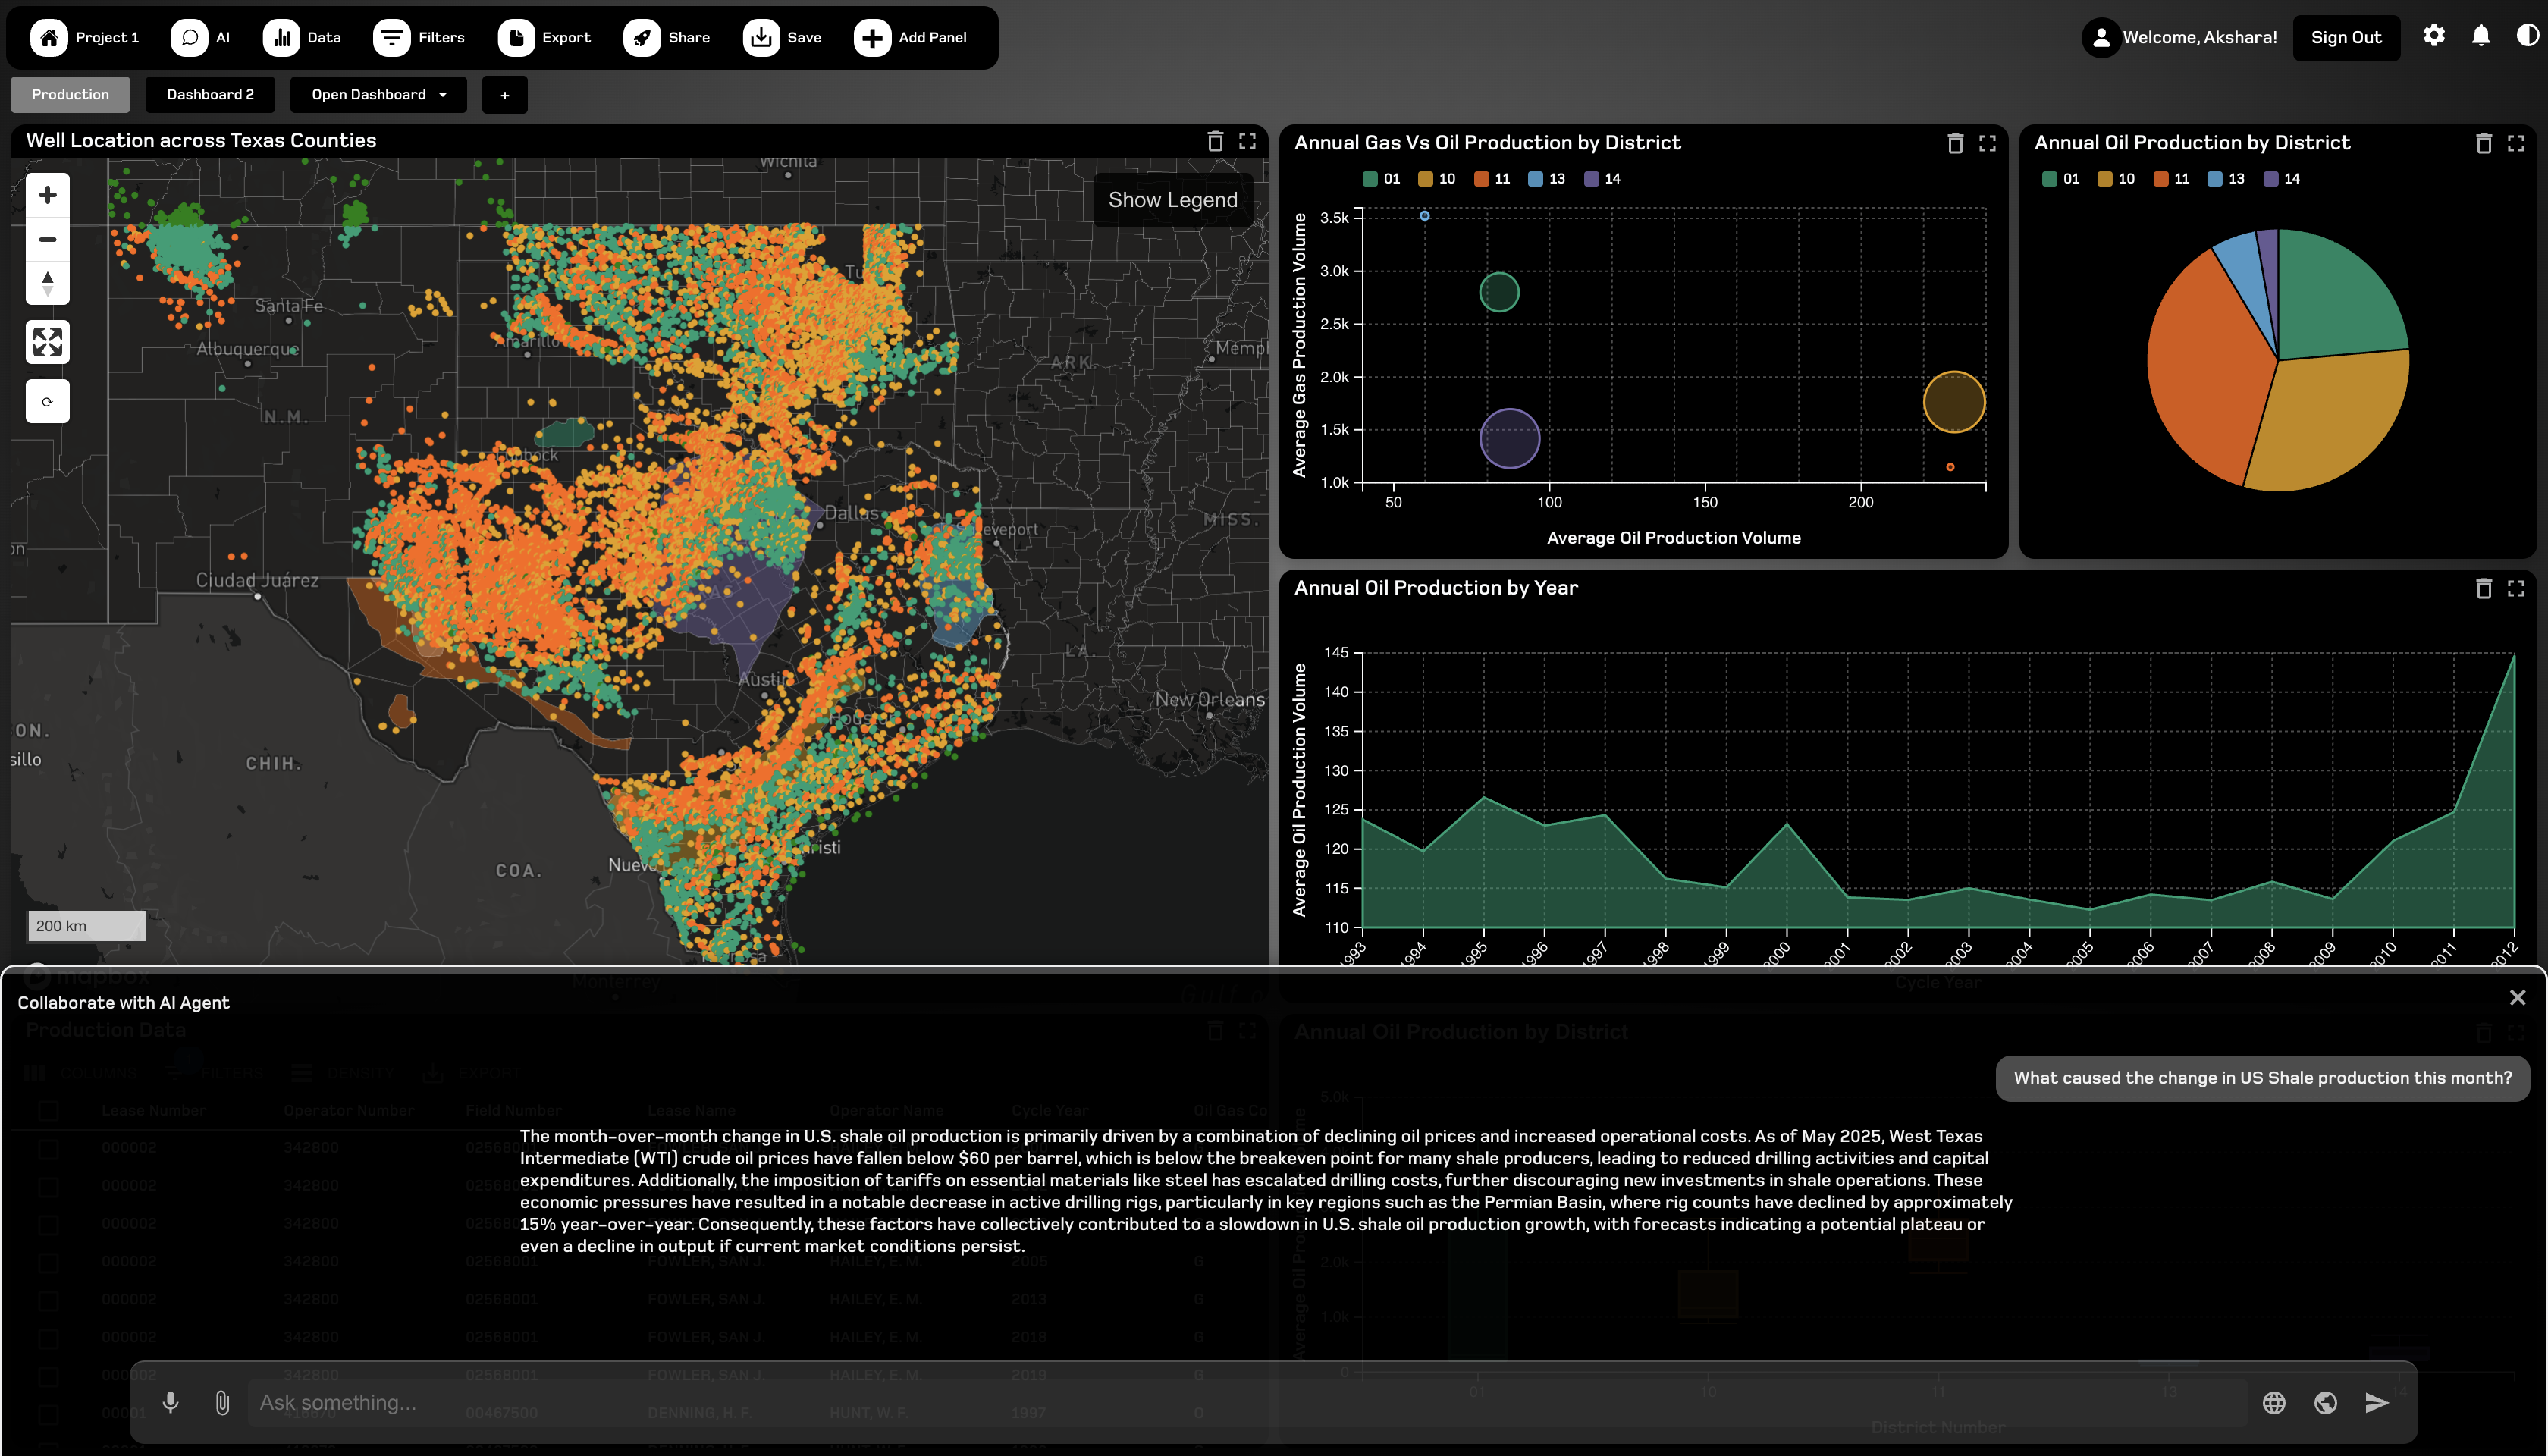Open the Export menu
Viewport: 2548px width, 1456px height.
pos(545,38)
